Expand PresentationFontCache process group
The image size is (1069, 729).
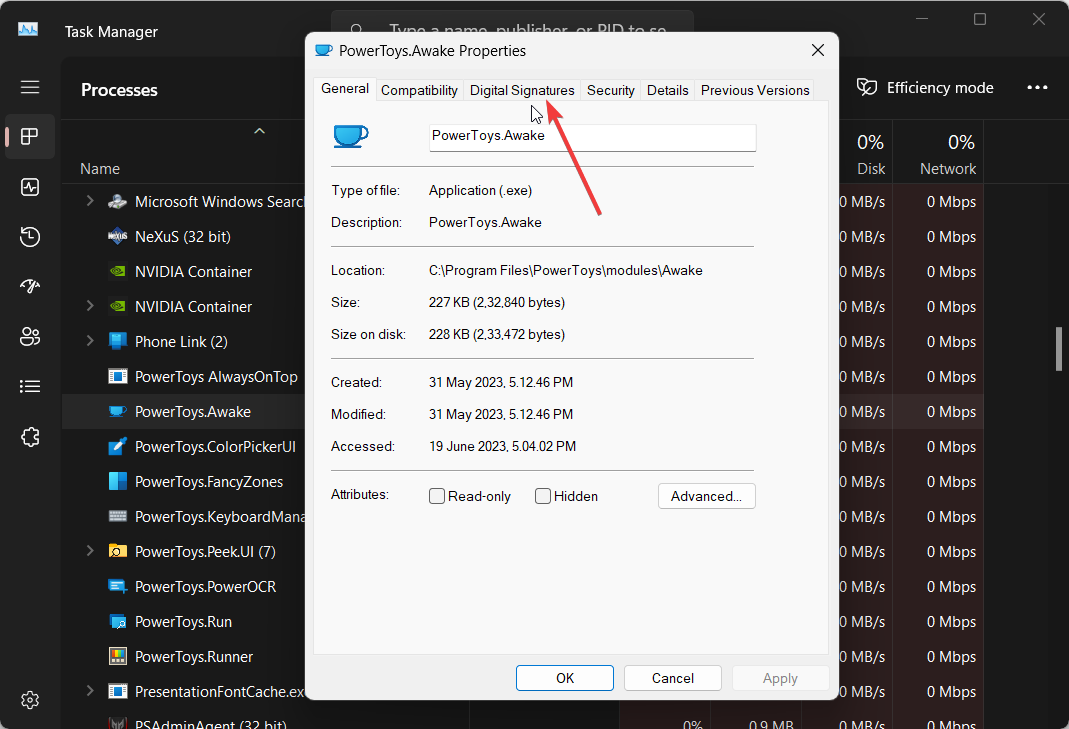(89, 691)
